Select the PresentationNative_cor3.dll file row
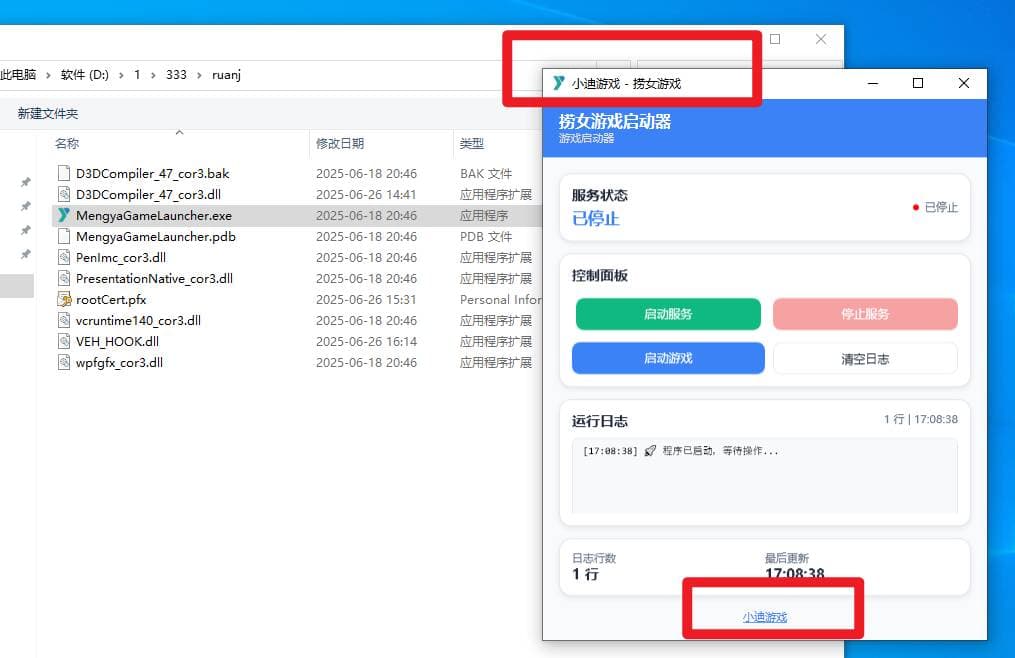Screen dimensions: 1015x658 (x=154, y=278)
